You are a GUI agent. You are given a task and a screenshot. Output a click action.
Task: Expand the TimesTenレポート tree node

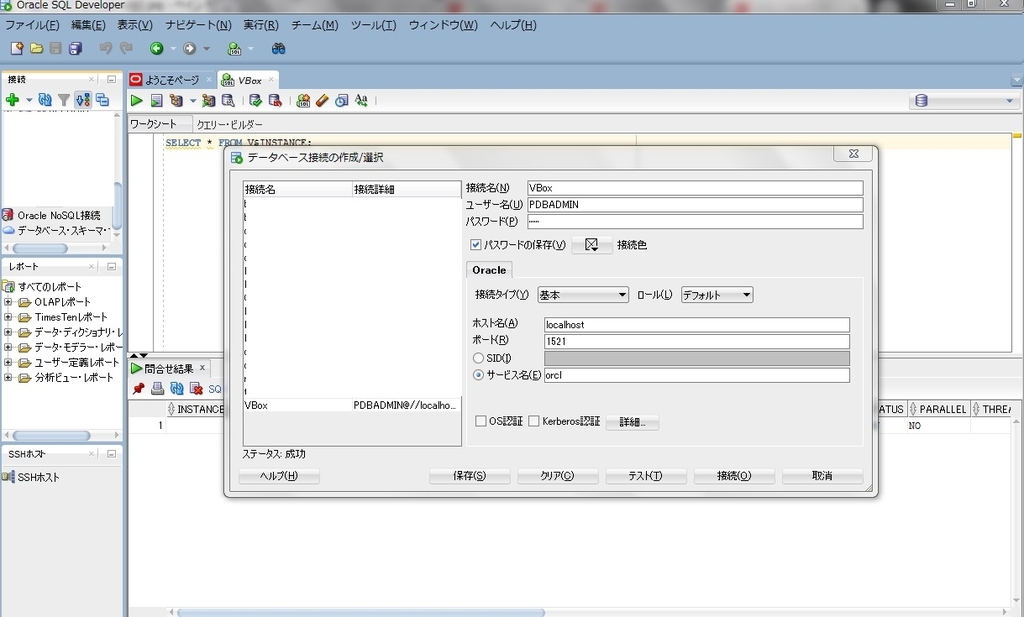click(x=8, y=317)
